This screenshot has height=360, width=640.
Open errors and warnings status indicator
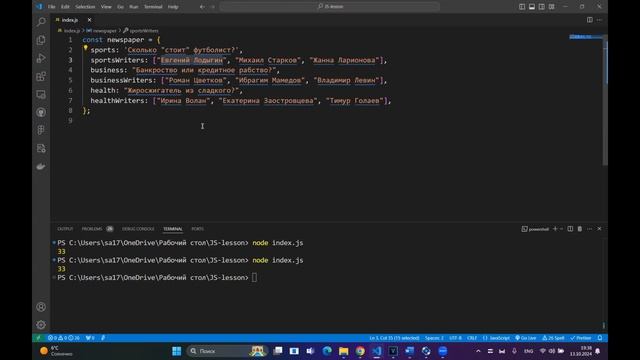[x=63, y=338]
